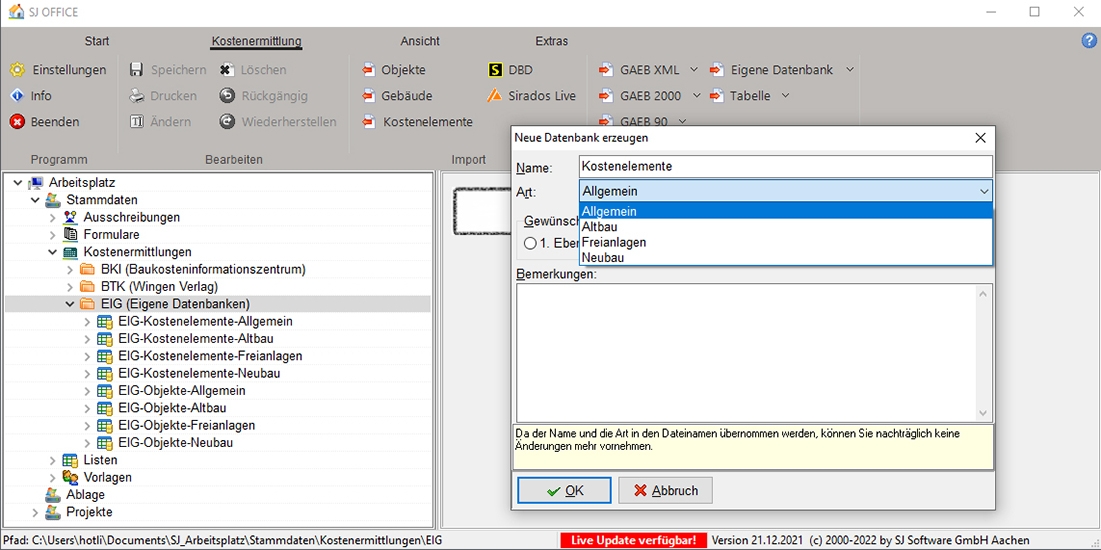The width and height of the screenshot is (1101, 550).
Task: Collapse EIG (Eigene Datenbanken) node
Action: [x=70, y=304]
